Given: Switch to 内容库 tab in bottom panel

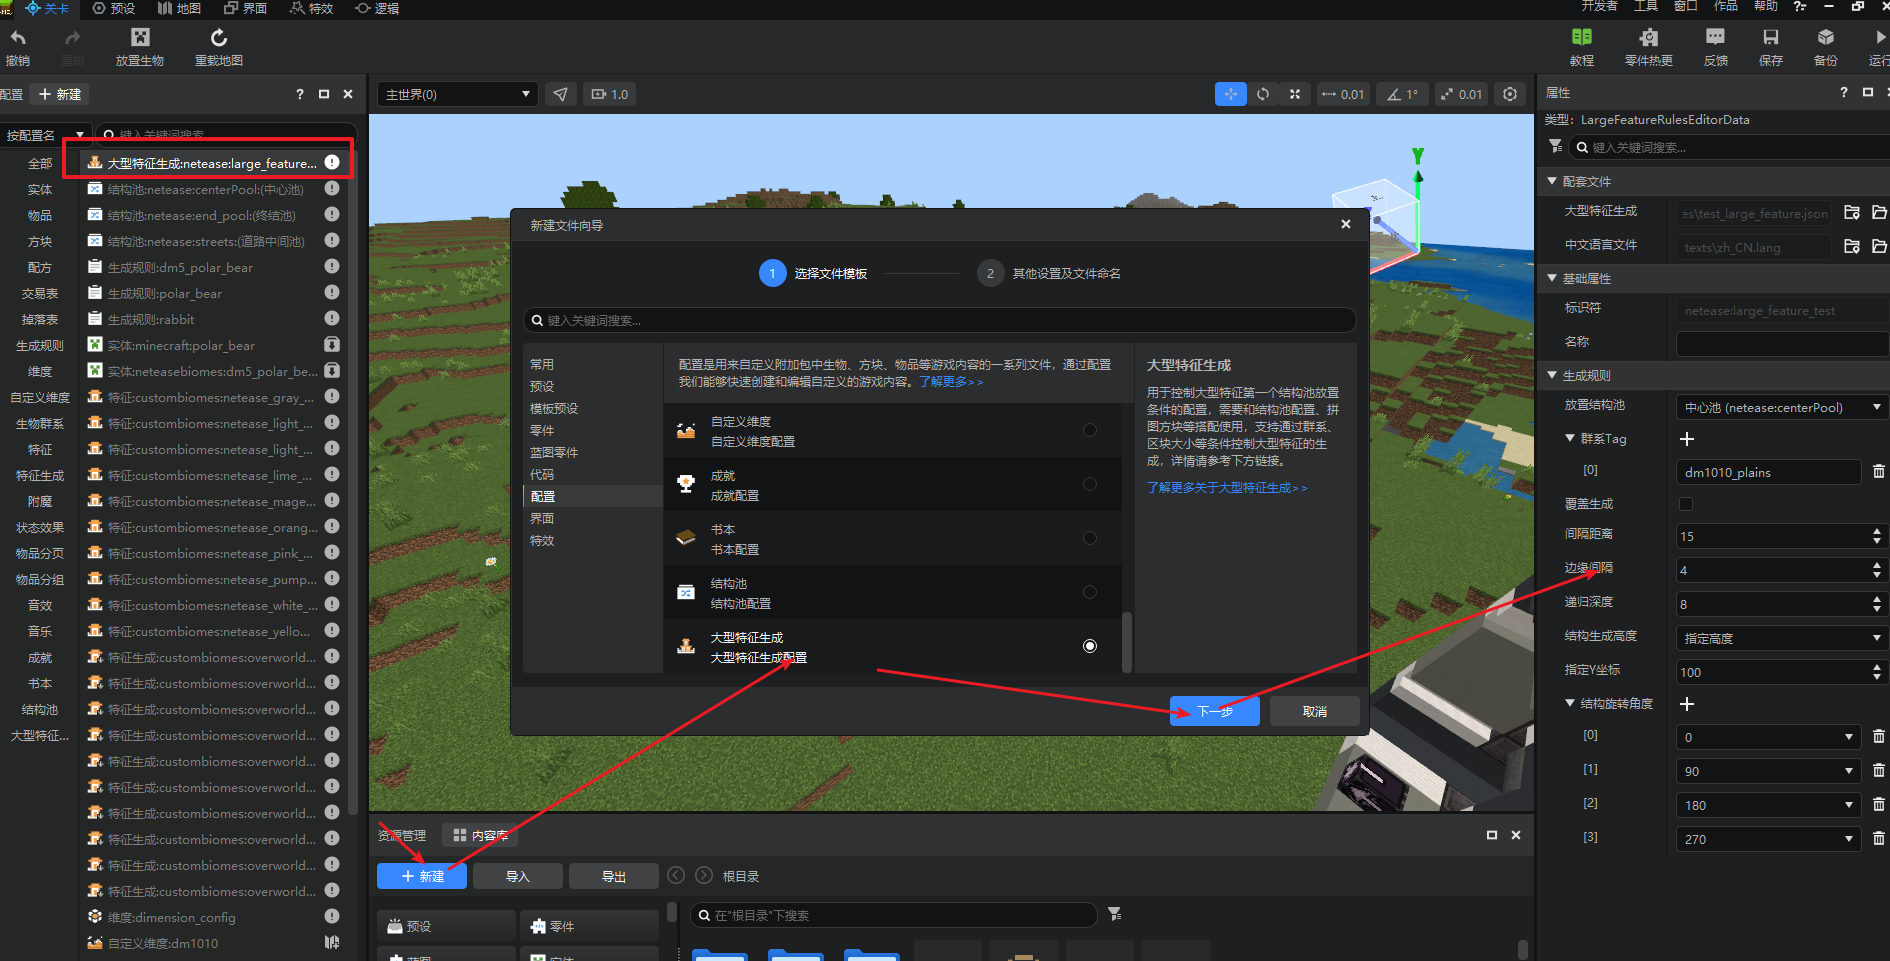Looking at the screenshot, I should click(x=480, y=835).
